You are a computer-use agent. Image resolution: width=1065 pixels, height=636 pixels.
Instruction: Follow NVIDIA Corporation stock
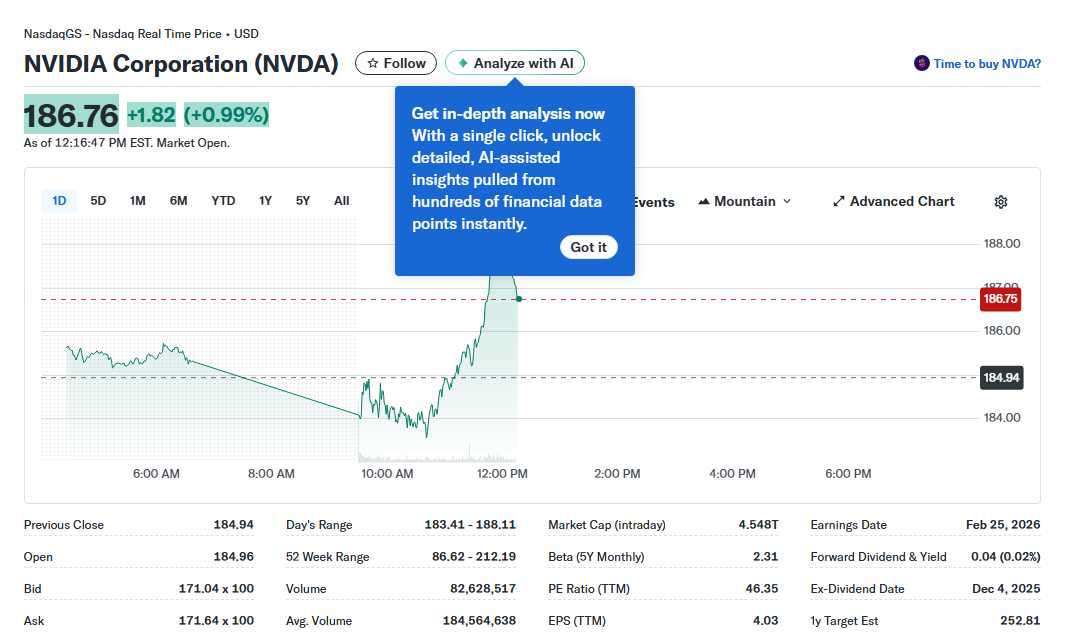tap(395, 62)
